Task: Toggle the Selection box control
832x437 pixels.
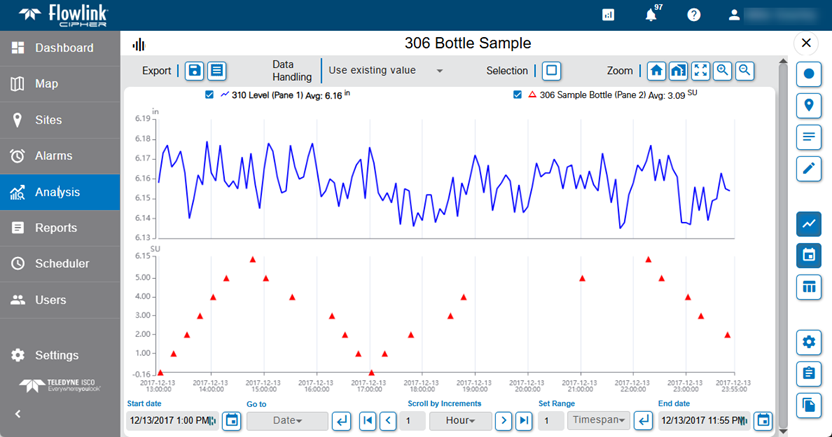Action: point(552,71)
